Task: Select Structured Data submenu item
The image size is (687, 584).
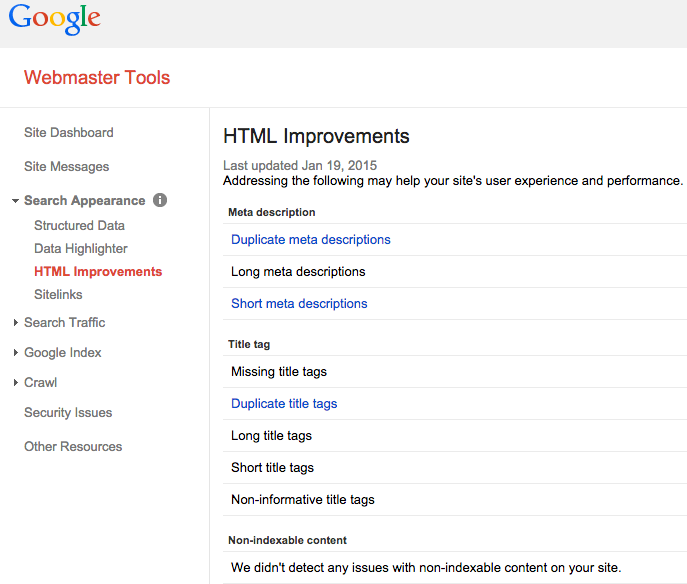Action: click(79, 226)
